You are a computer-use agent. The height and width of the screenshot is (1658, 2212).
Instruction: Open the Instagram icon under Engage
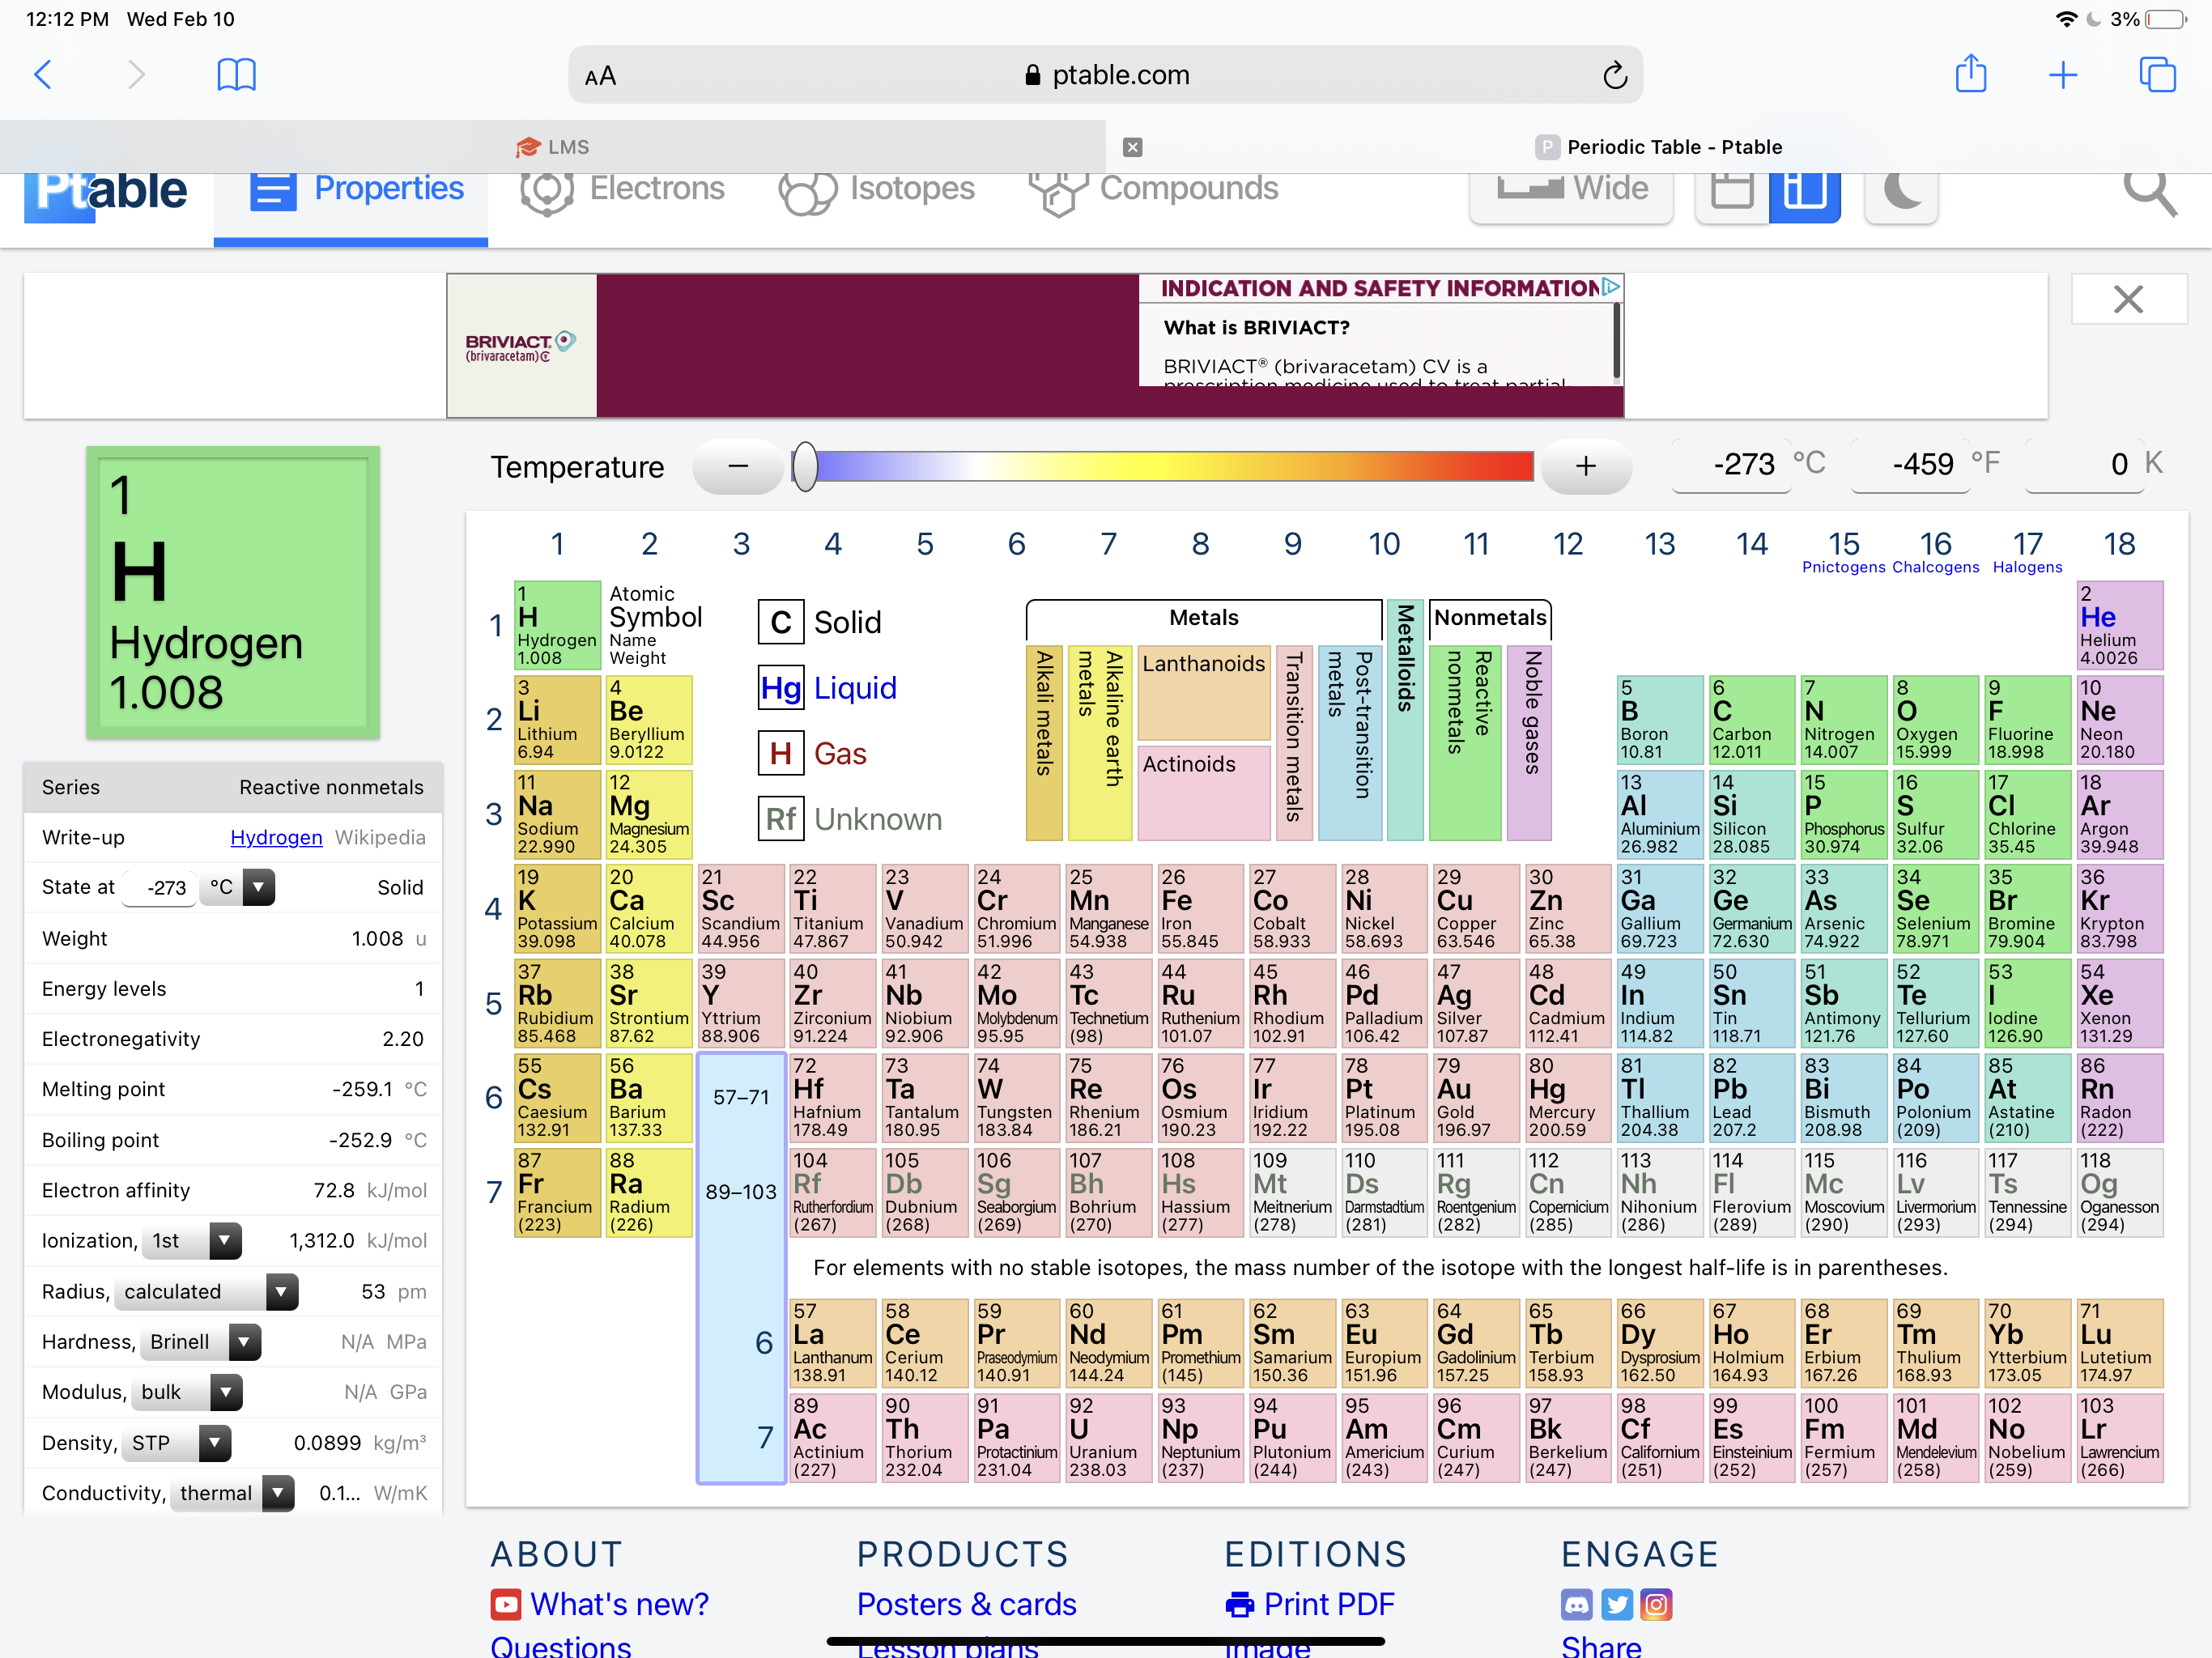[1656, 1605]
